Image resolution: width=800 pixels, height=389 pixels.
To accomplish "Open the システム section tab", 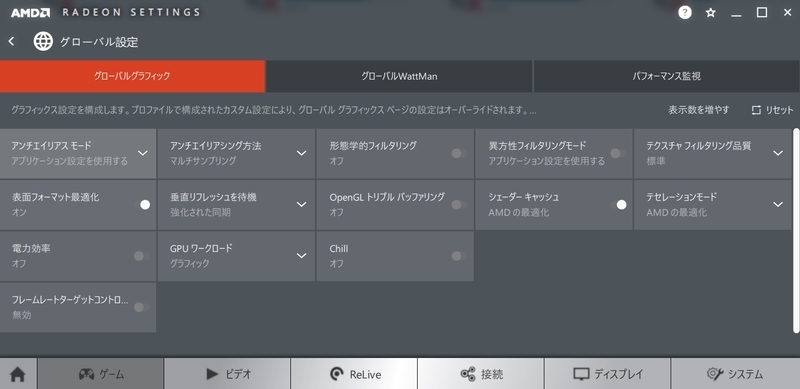I will tap(735, 374).
